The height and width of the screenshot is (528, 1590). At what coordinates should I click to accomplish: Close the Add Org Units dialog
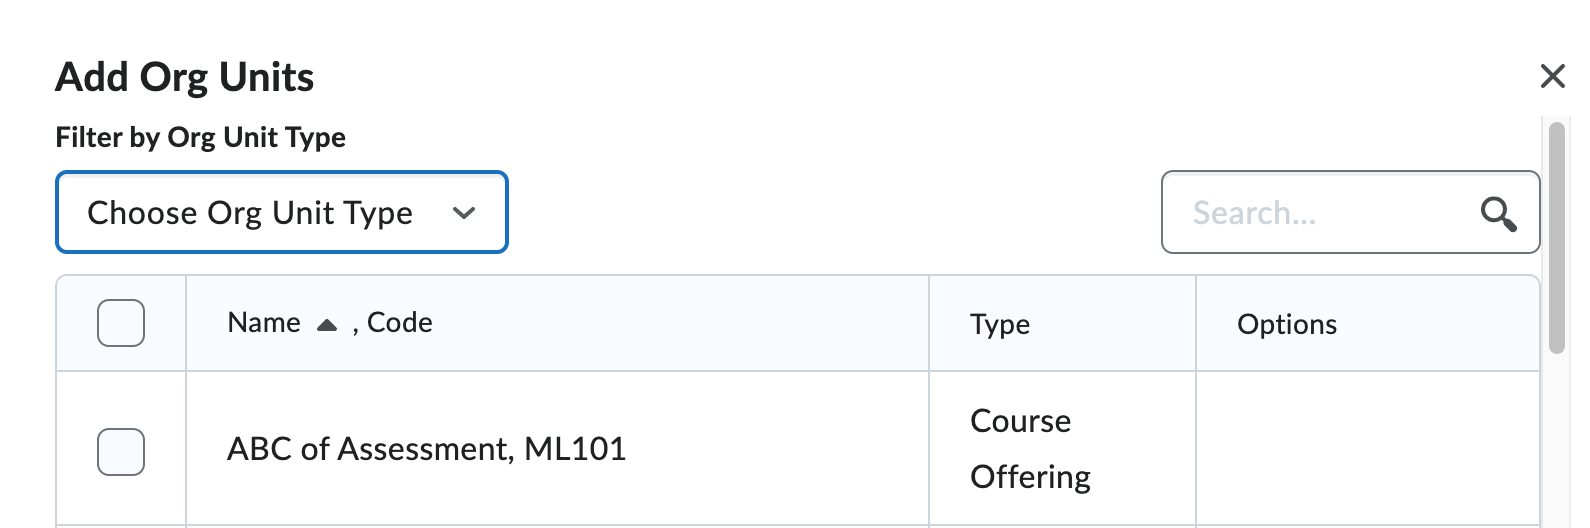click(1552, 76)
